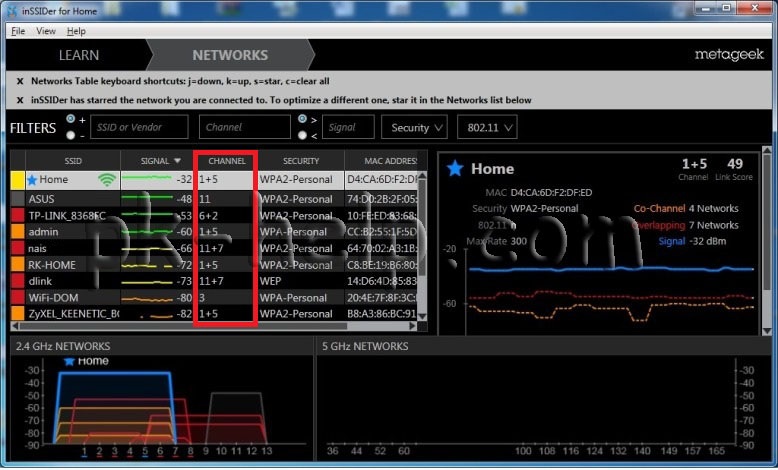This screenshot has width=778, height=470.
Task: Click the orange swatch of ZyXEL_KEENETIC row
Action: point(18,314)
